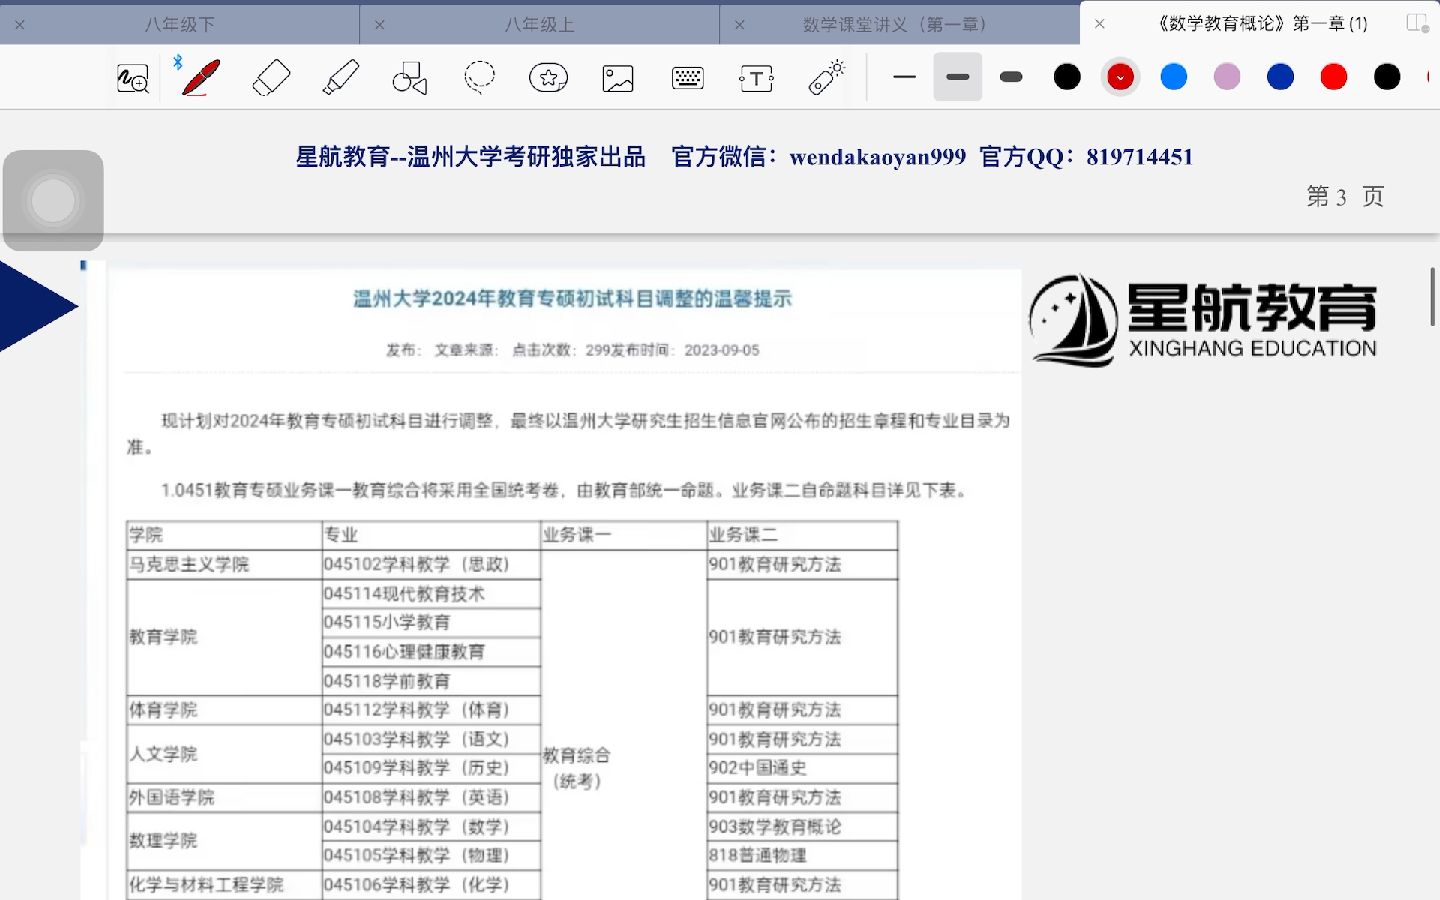Click the 数理学院 cell
The height and width of the screenshot is (900, 1440).
(224, 841)
